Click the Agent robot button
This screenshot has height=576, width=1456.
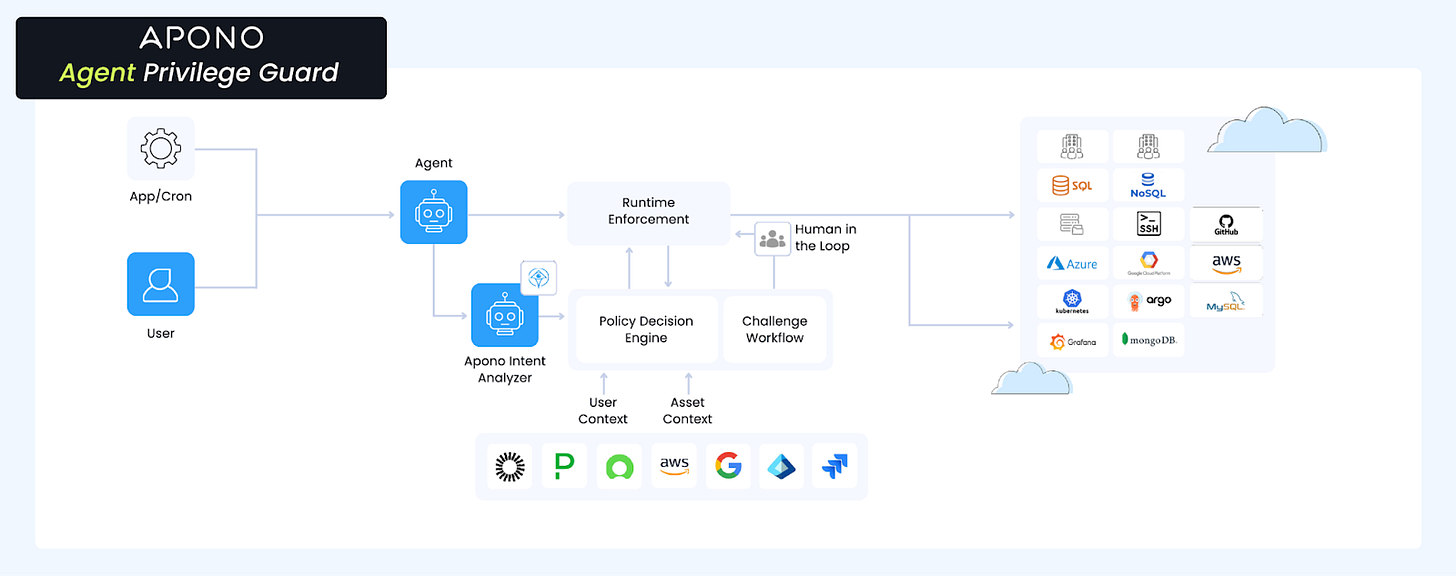(433, 212)
